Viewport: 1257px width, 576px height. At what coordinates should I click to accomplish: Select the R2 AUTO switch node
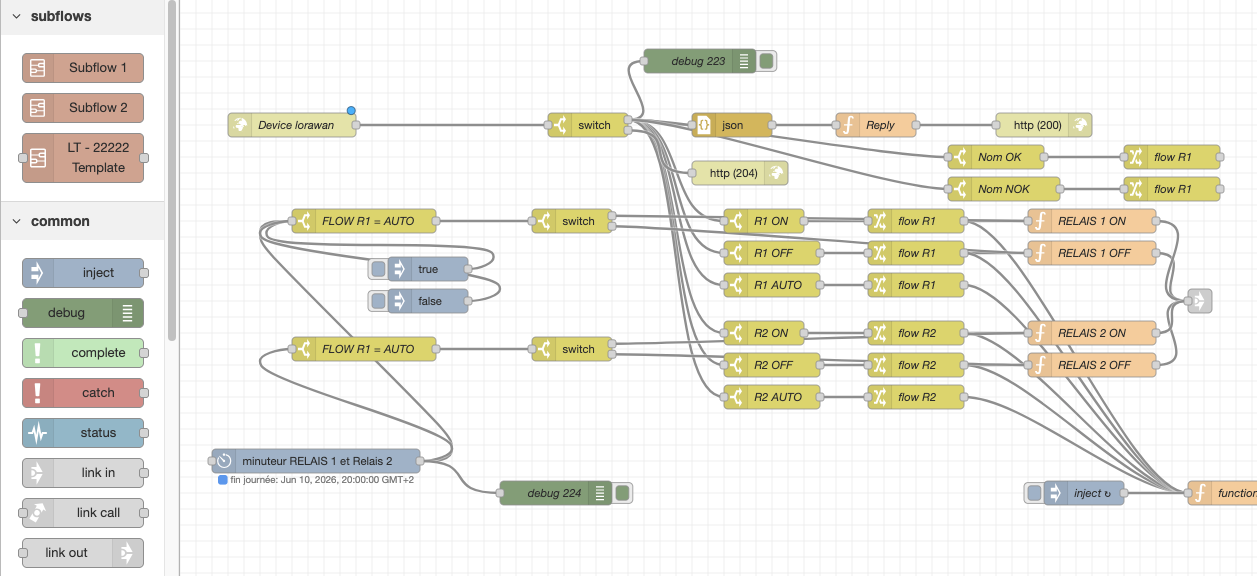(772, 397)
